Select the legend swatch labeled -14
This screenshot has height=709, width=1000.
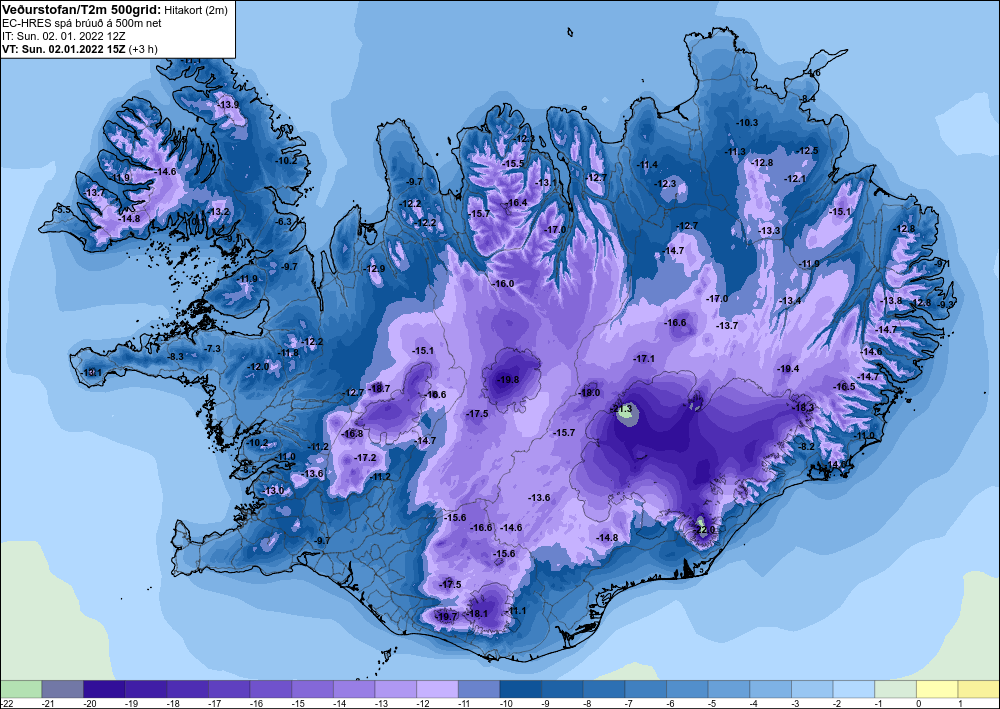(354, 689)
